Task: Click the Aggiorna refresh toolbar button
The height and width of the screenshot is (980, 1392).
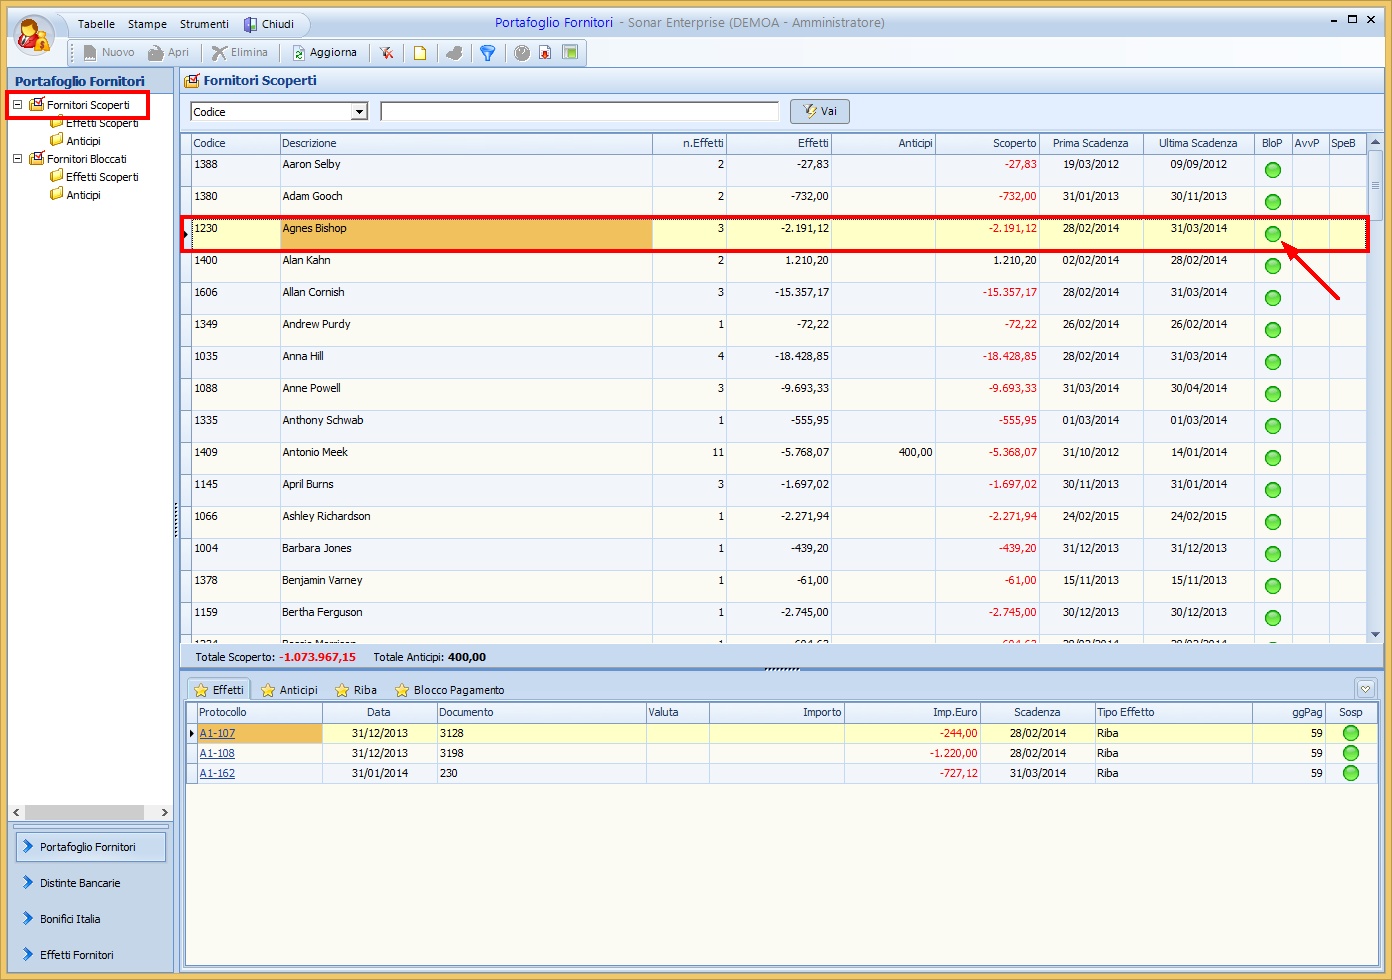Action: (x=324, y=53)
